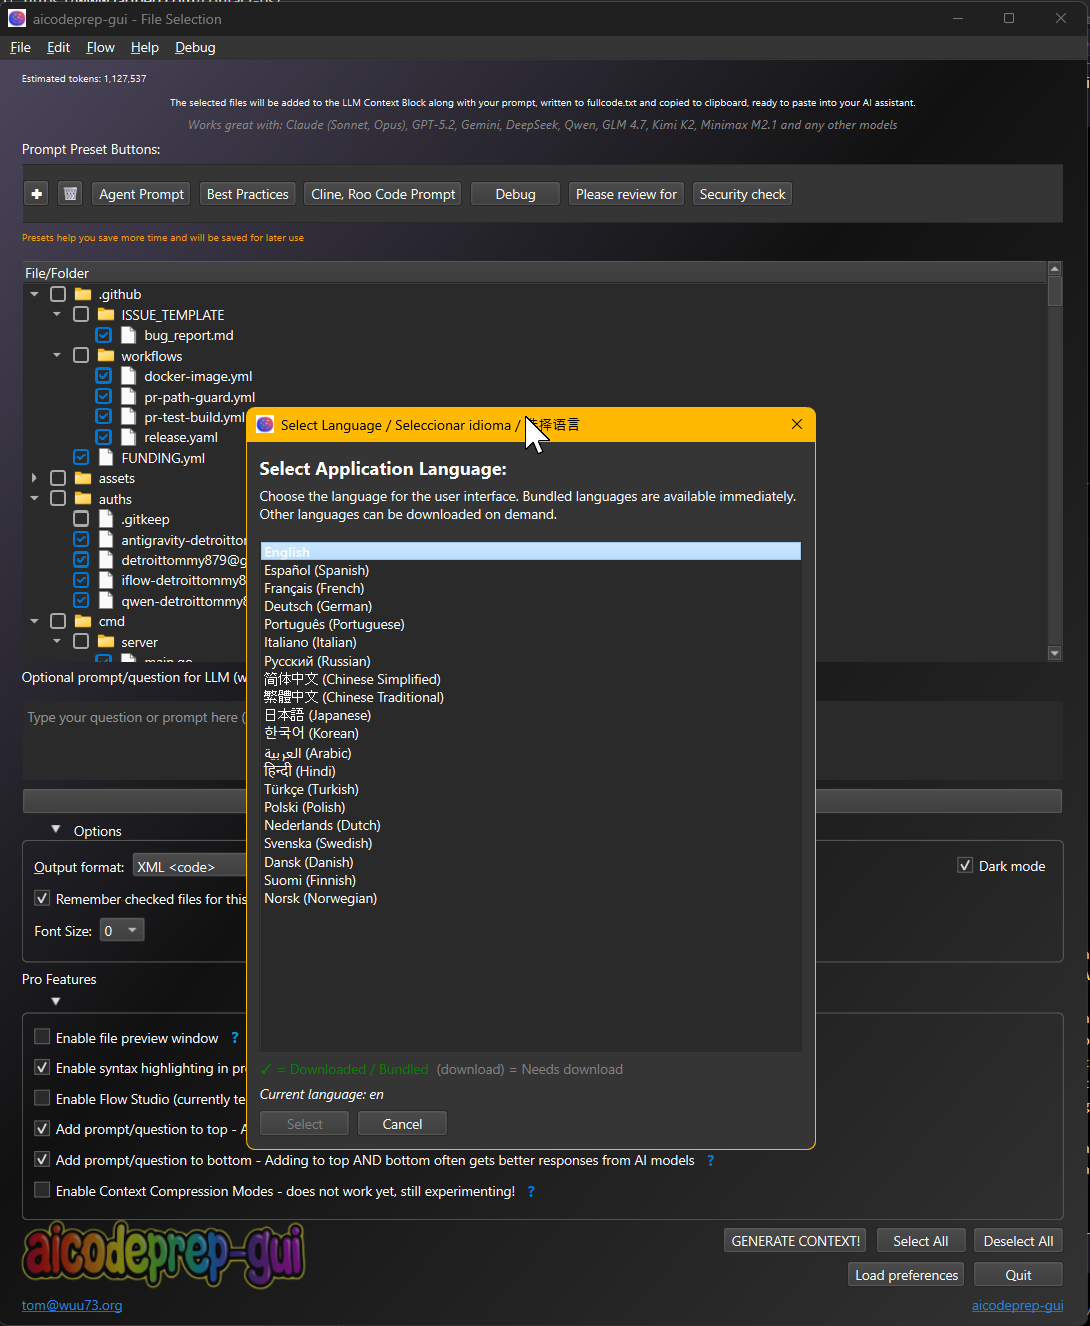The width and height of the screenshot is (1090, 1326).
Task: Click the cmd folder icon
Action: [83, 621]
